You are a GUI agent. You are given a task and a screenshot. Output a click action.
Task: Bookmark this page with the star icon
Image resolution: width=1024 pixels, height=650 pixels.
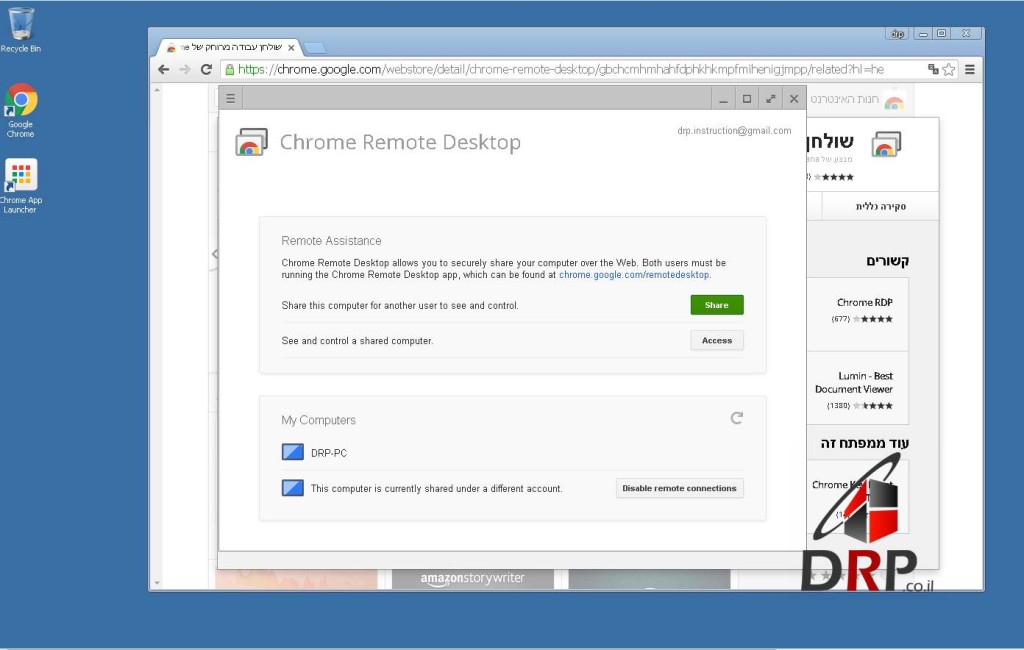pyautogui.click(x=948, y=70)
